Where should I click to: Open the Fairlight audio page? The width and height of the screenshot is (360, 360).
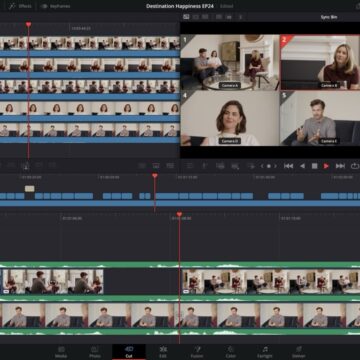[x=265, y=352]
